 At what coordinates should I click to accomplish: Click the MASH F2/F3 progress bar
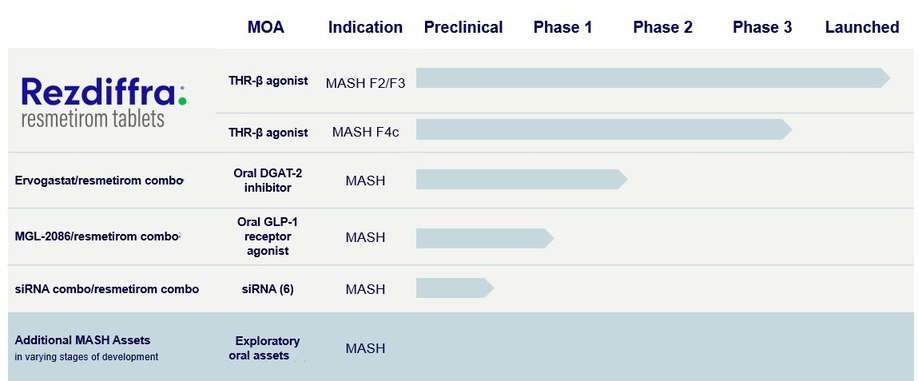653,78
